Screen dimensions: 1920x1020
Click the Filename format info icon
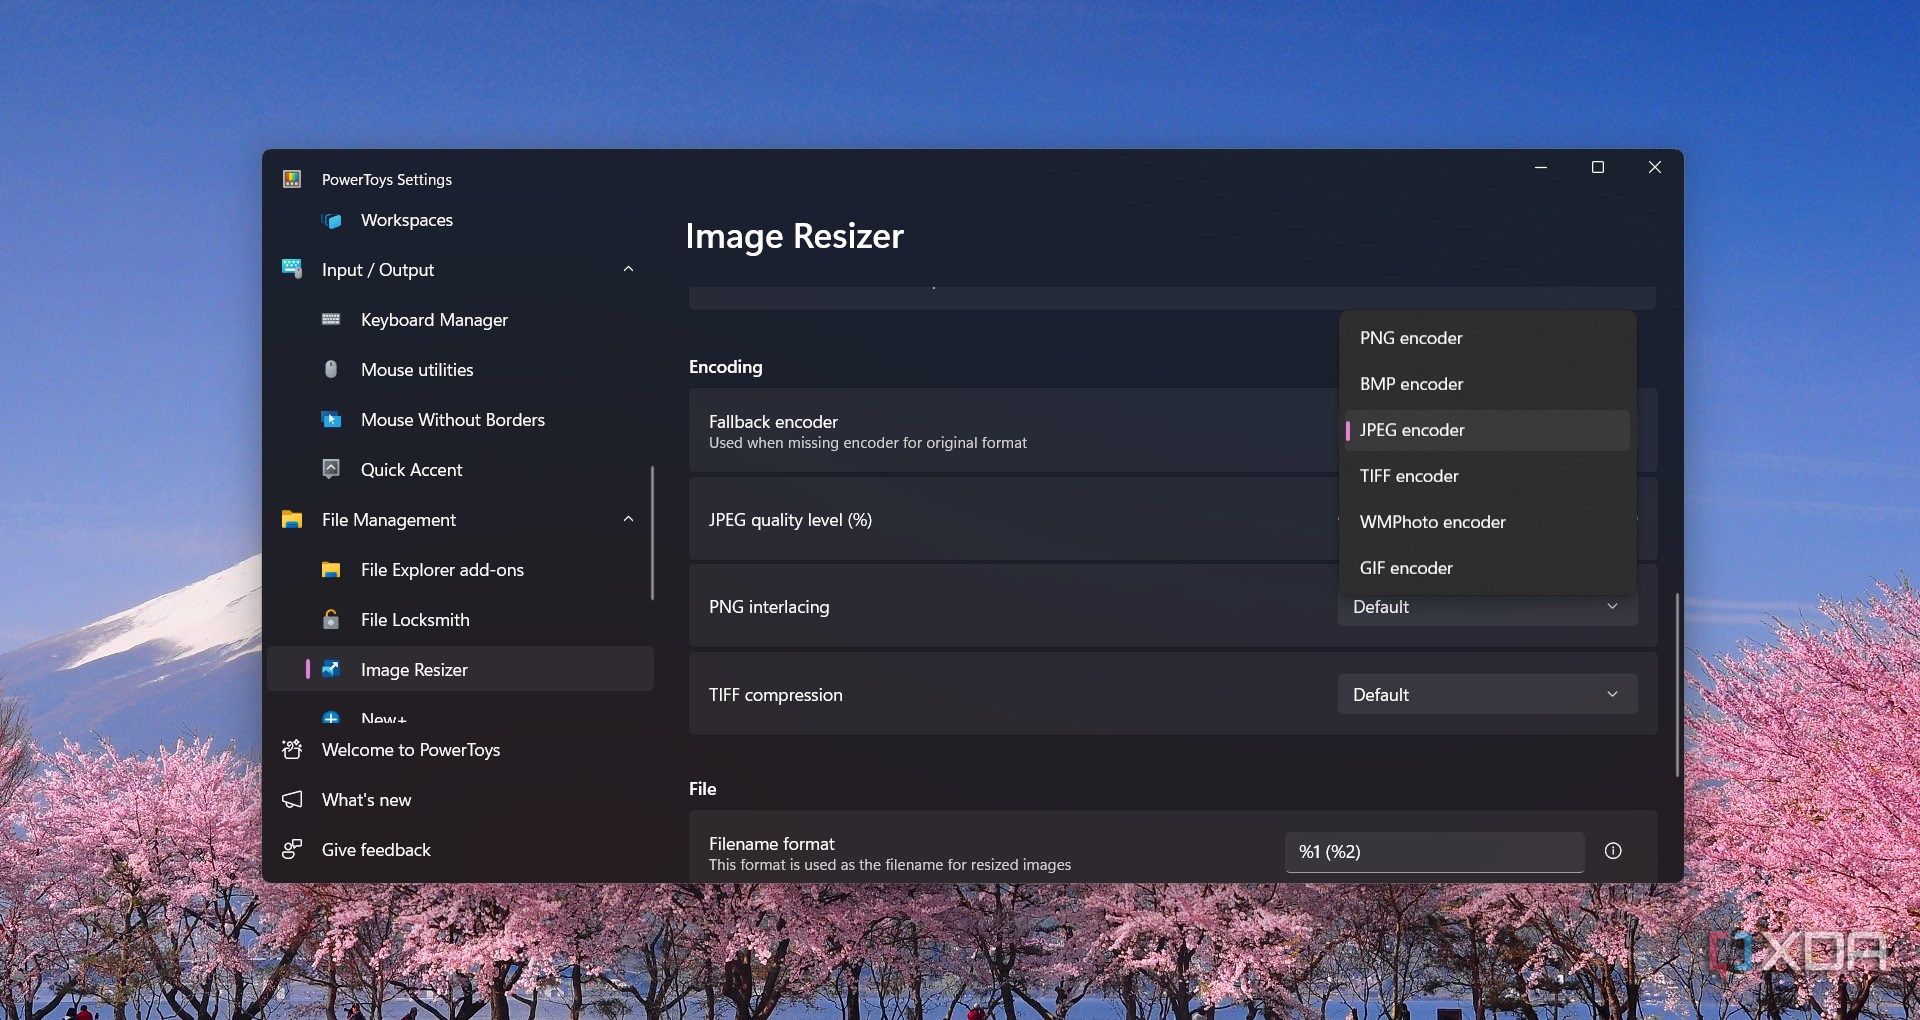point(1613,851)
